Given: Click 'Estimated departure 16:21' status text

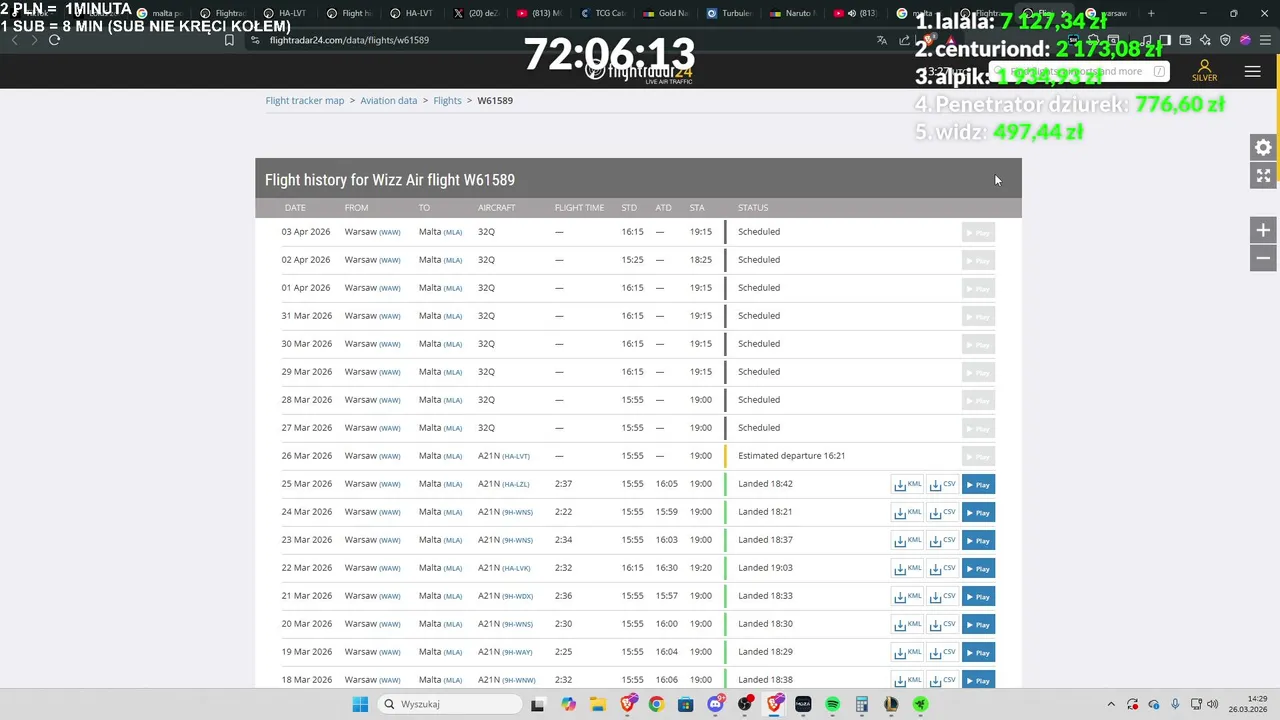Looking at the screenshot, I should (x=791, y=456).
